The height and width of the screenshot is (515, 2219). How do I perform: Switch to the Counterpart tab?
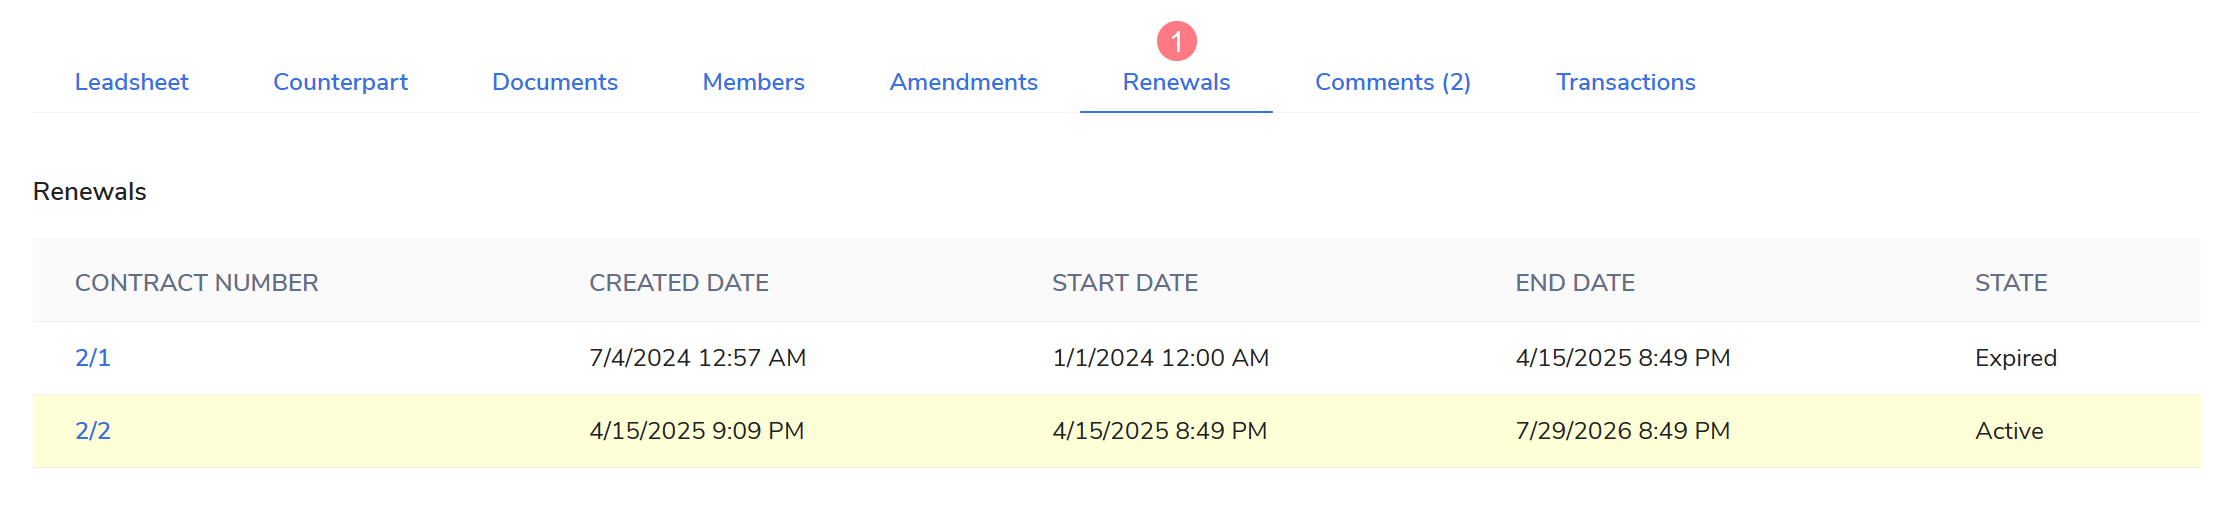340,82
